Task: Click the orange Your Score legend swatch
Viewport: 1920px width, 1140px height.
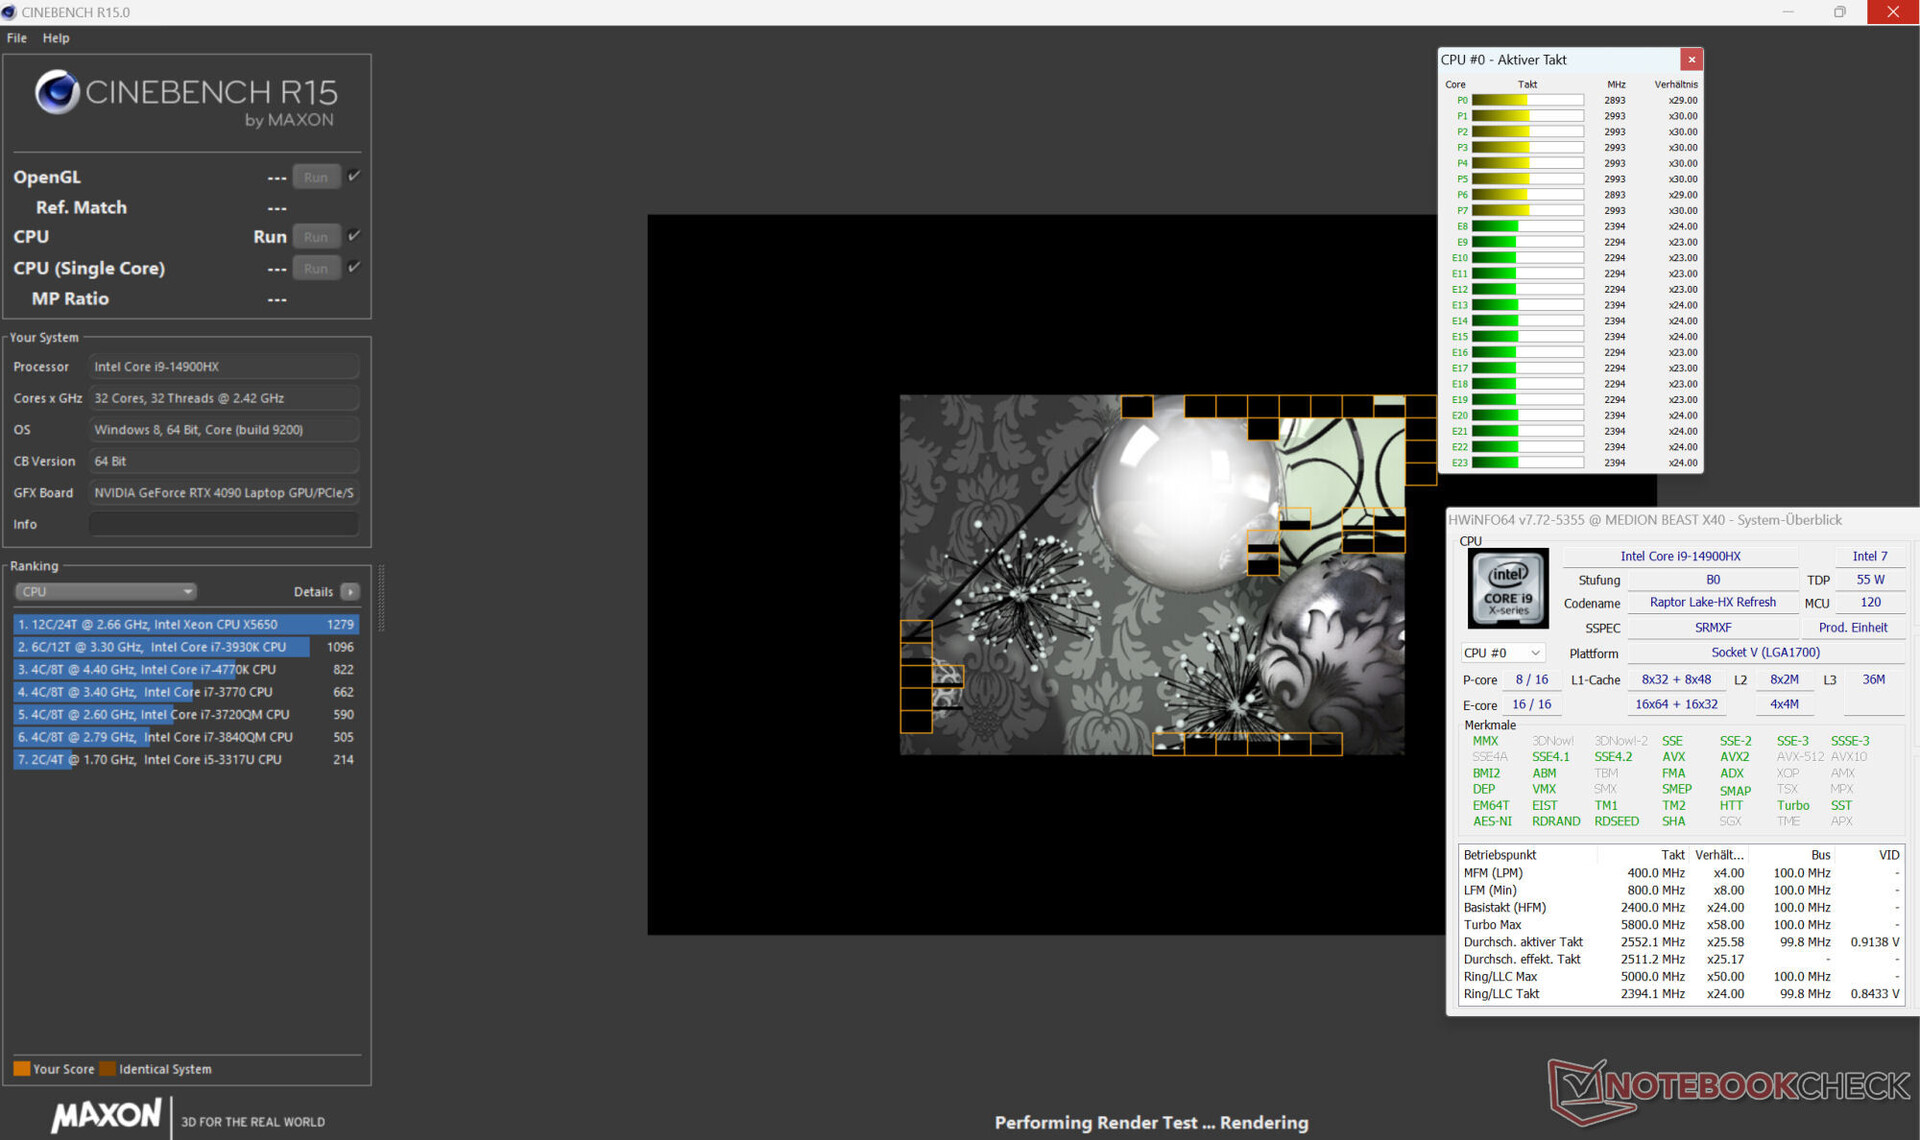Action: pos(21,1069)
